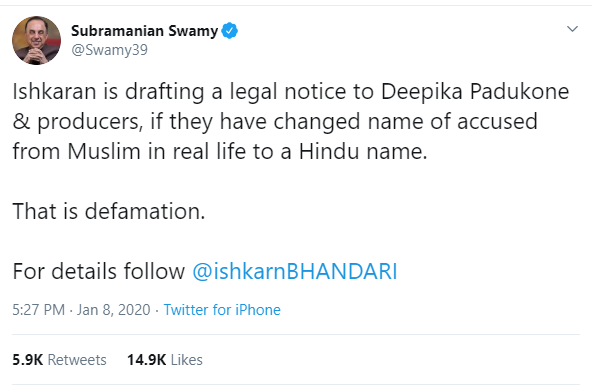Screen dimensions: 592x392
Task: Click the Jan 8, 2020 date
Action: point(114,310)
